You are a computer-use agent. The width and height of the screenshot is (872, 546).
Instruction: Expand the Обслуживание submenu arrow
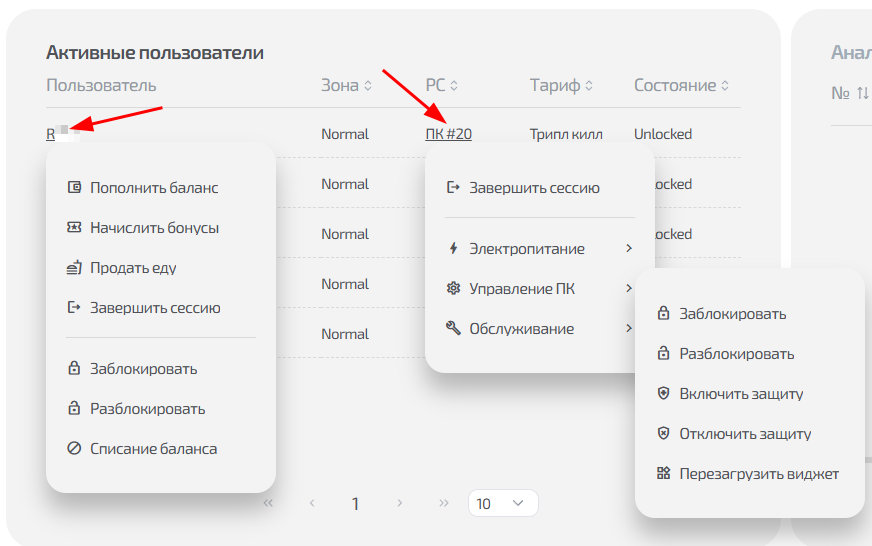point(629,328)
